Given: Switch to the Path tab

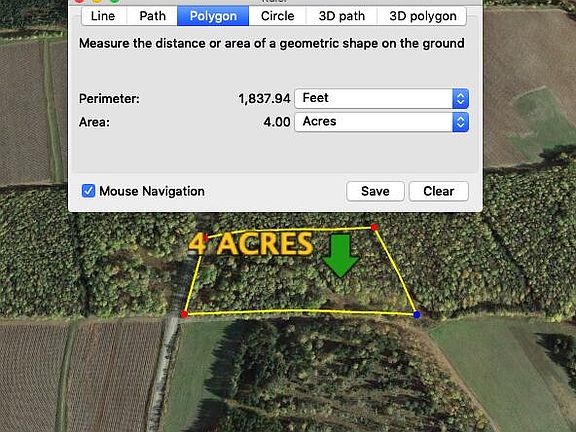Looking at the screenshot, I should click(152, 16).
